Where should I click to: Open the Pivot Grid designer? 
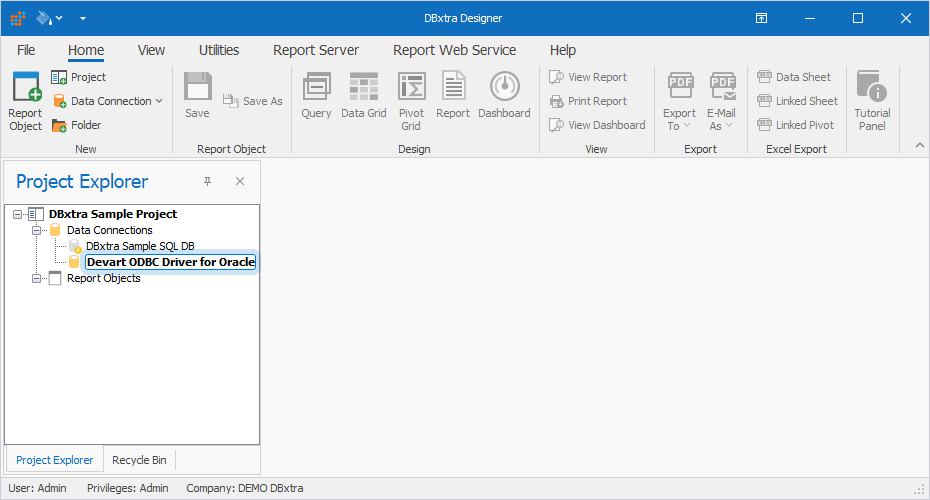pyautogui.click(x=411, y=101)
